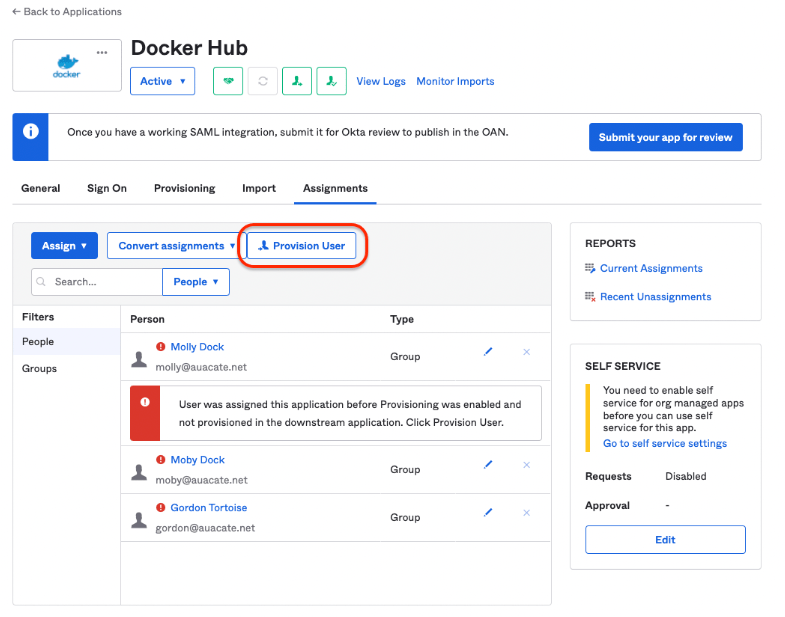Switch to the General tab
Screen dimensions: 785x617
[x=41, y=188]
